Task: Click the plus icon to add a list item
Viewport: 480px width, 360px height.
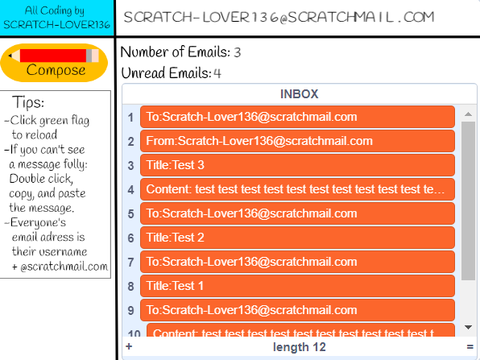Action: coord(129,347)
